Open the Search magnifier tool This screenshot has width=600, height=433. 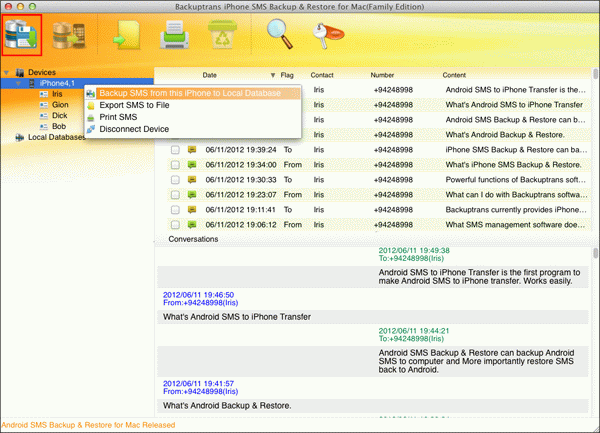pyautogui.click(x=280, y=34)
